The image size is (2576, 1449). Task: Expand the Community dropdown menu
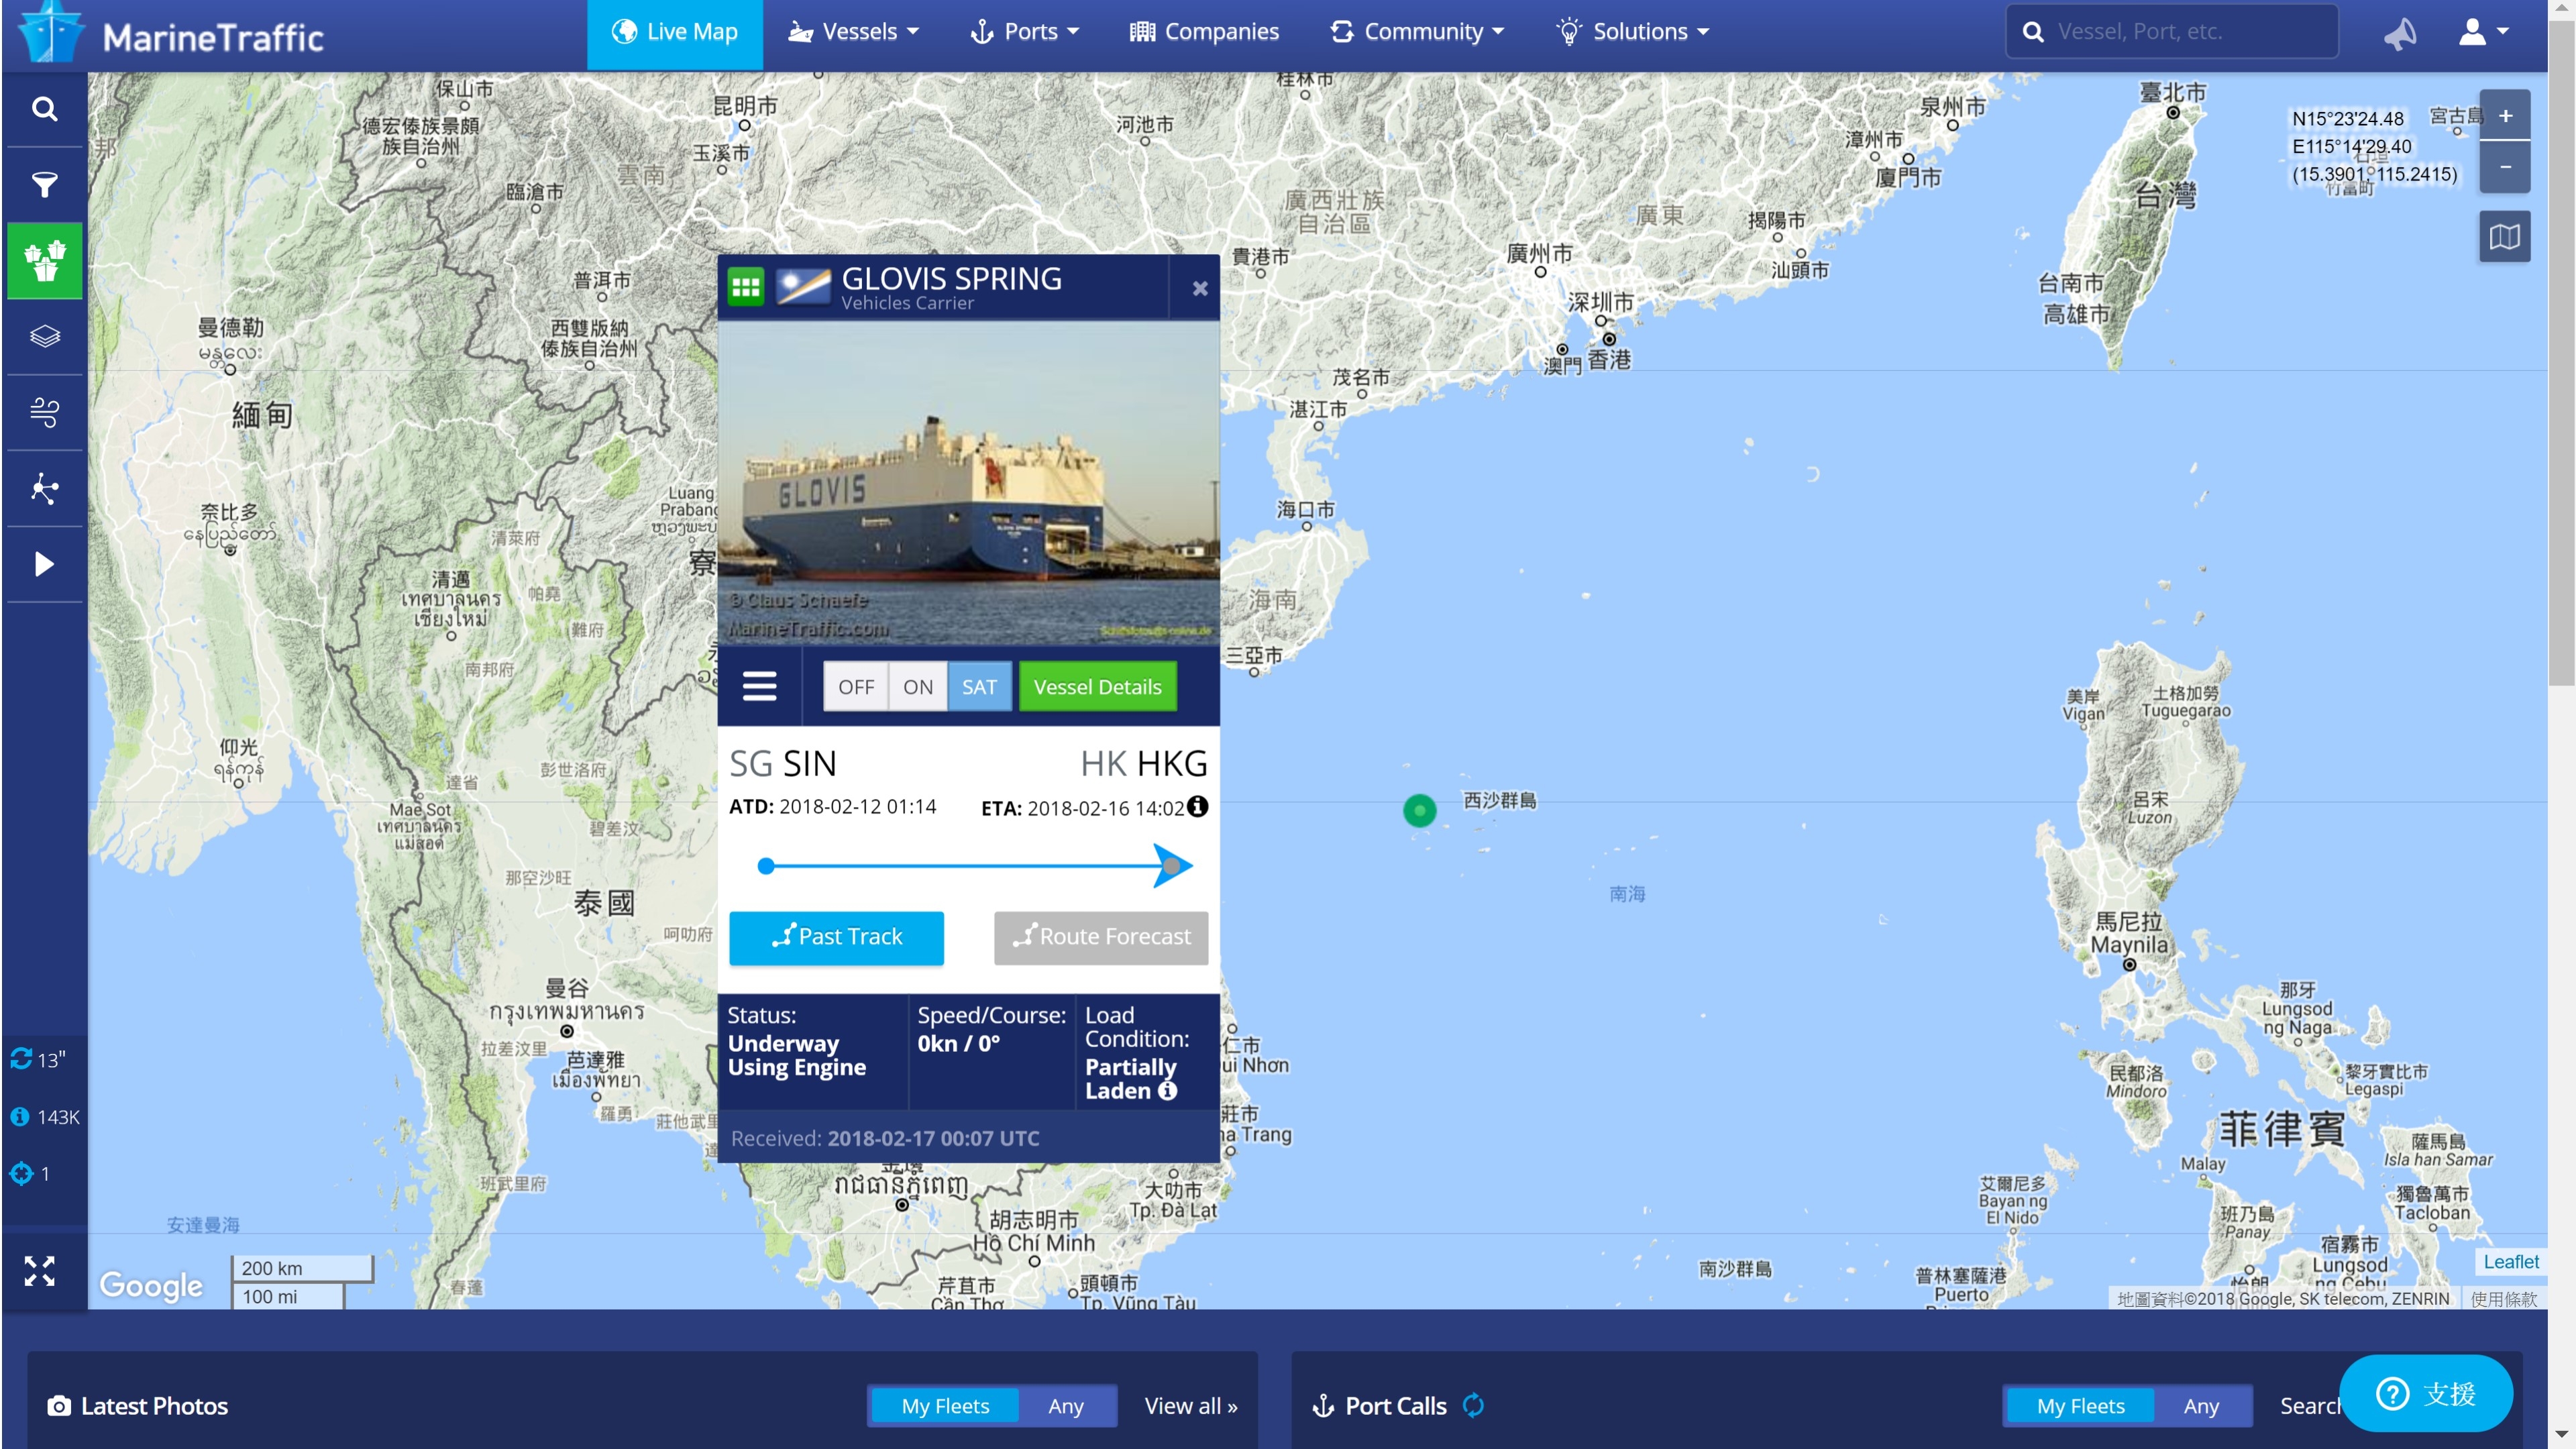click(x=1417, y=32)
